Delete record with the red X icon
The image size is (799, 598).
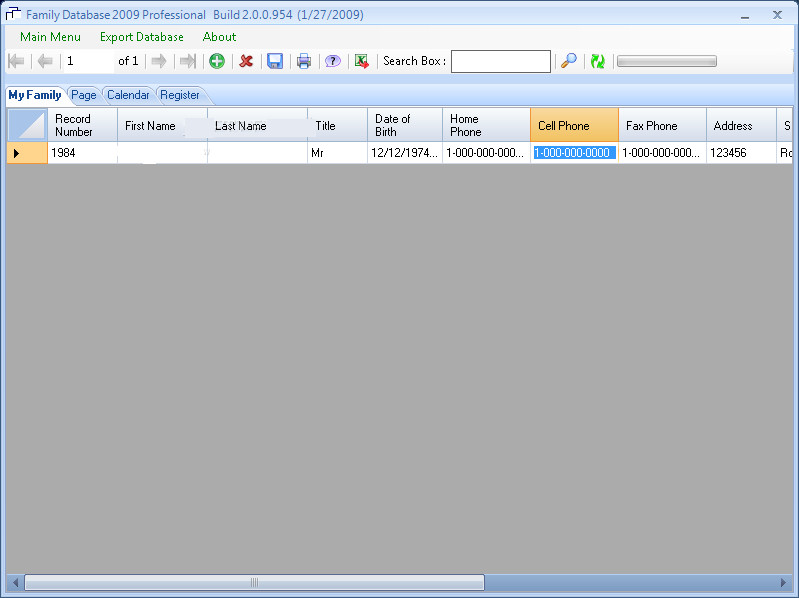246,62
